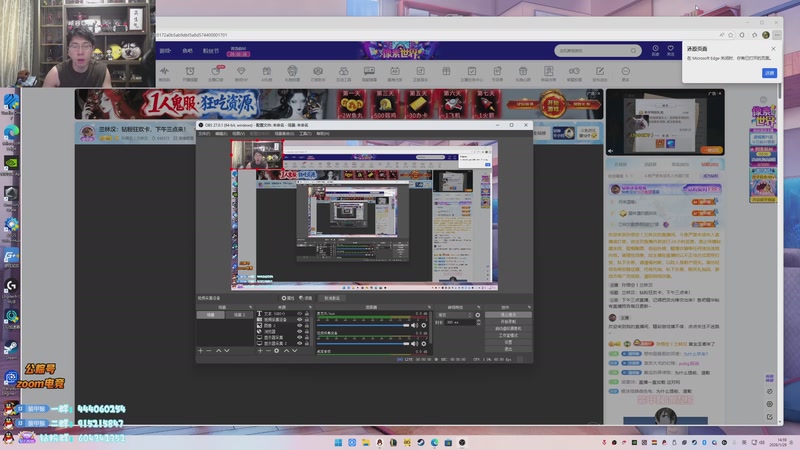Toggle visibility of 视频采集设备 source in the sources list

coord(299,319)
